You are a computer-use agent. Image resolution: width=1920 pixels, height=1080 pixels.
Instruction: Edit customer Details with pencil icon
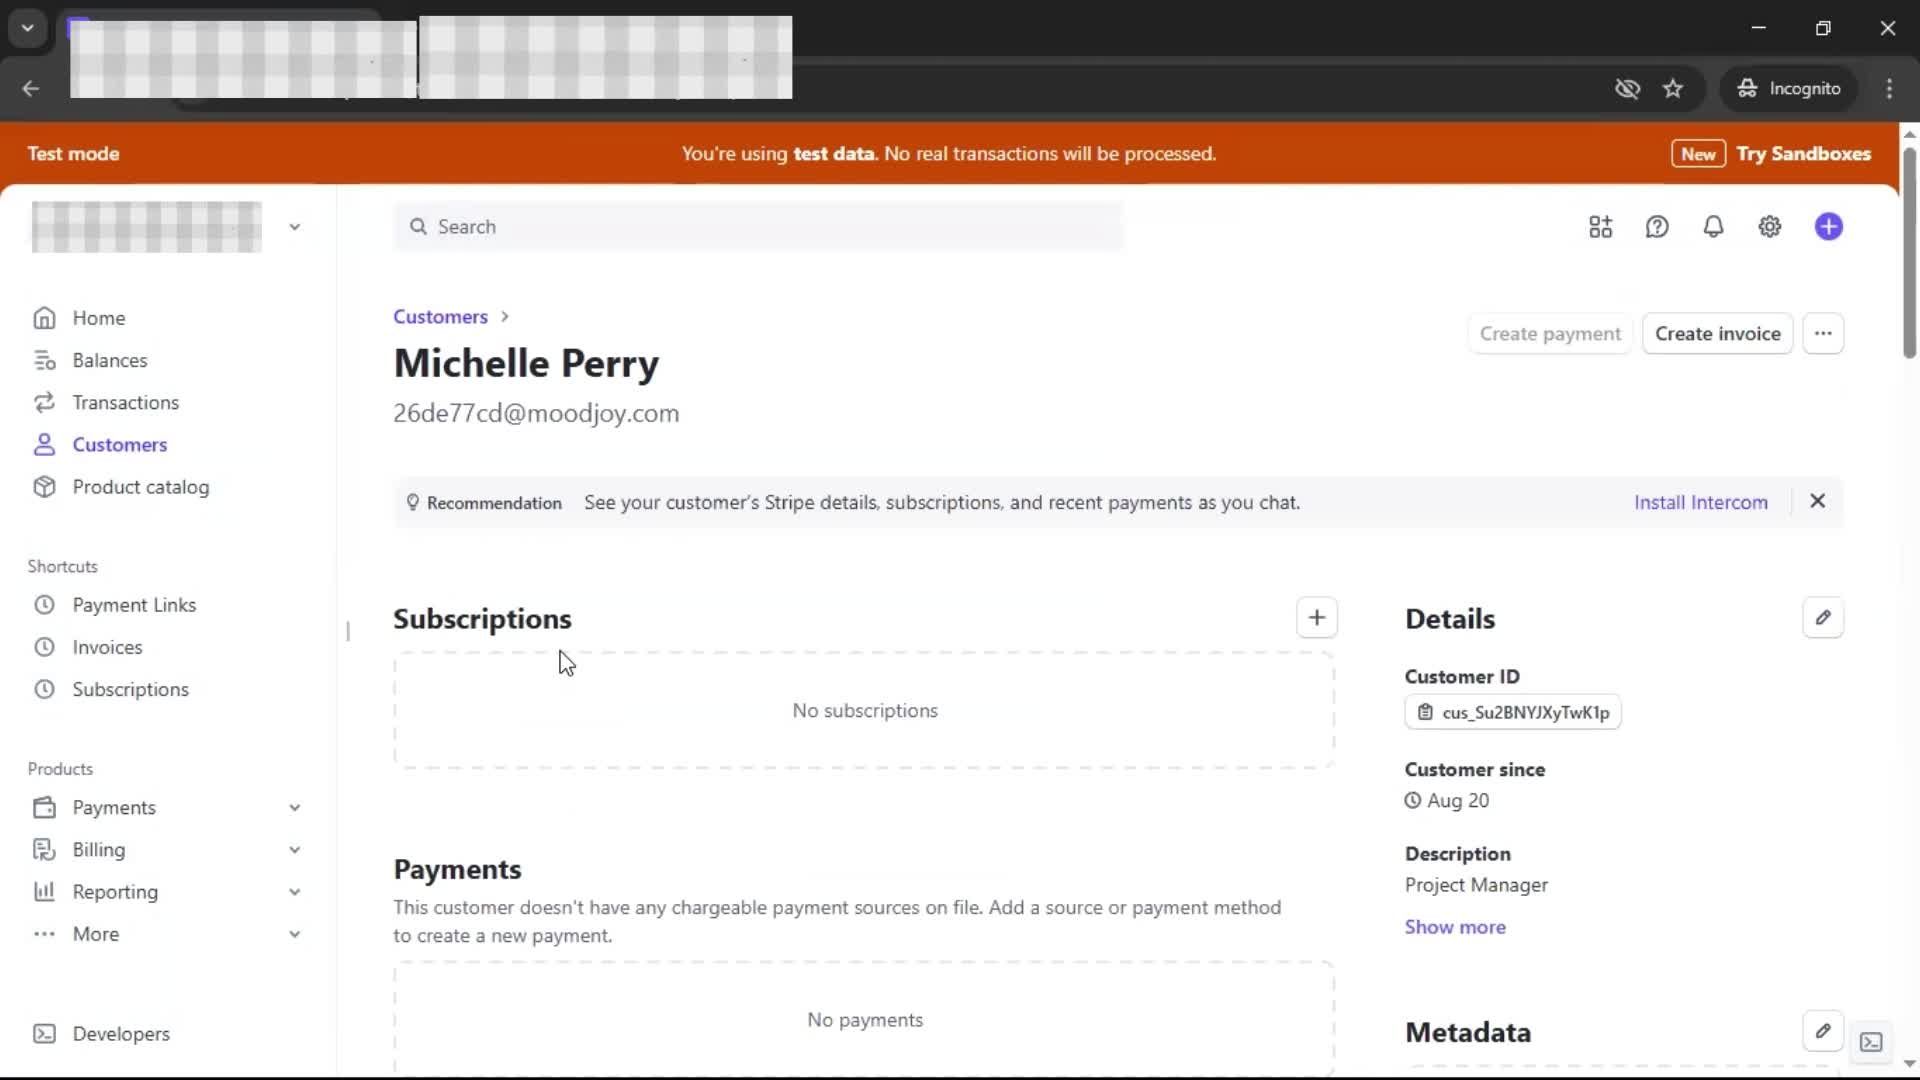tap(1822, 618)
